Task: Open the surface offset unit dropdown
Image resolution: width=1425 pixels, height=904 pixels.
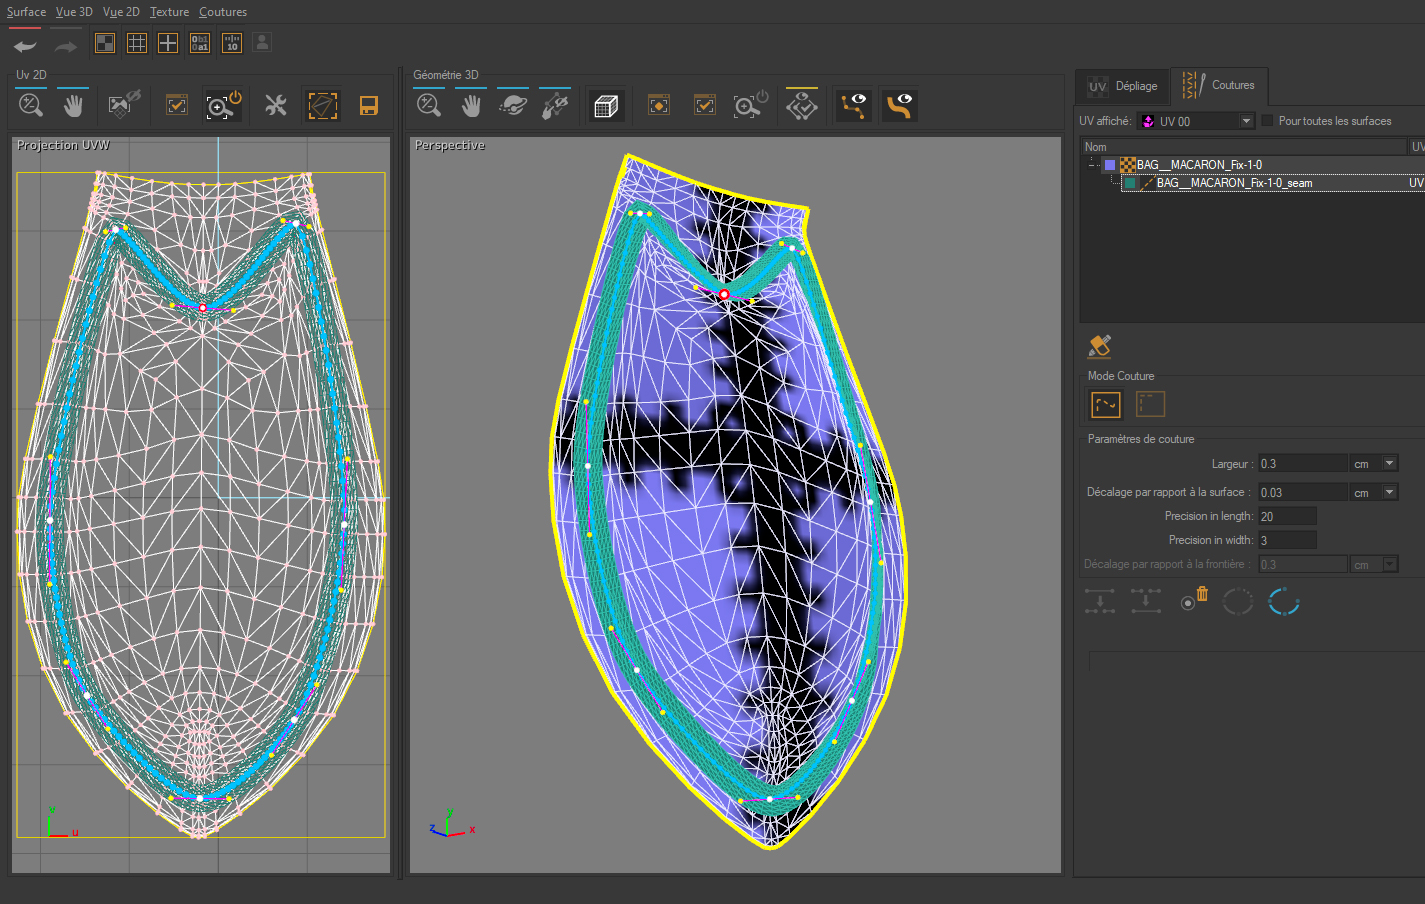Action: click(1389, 492)
